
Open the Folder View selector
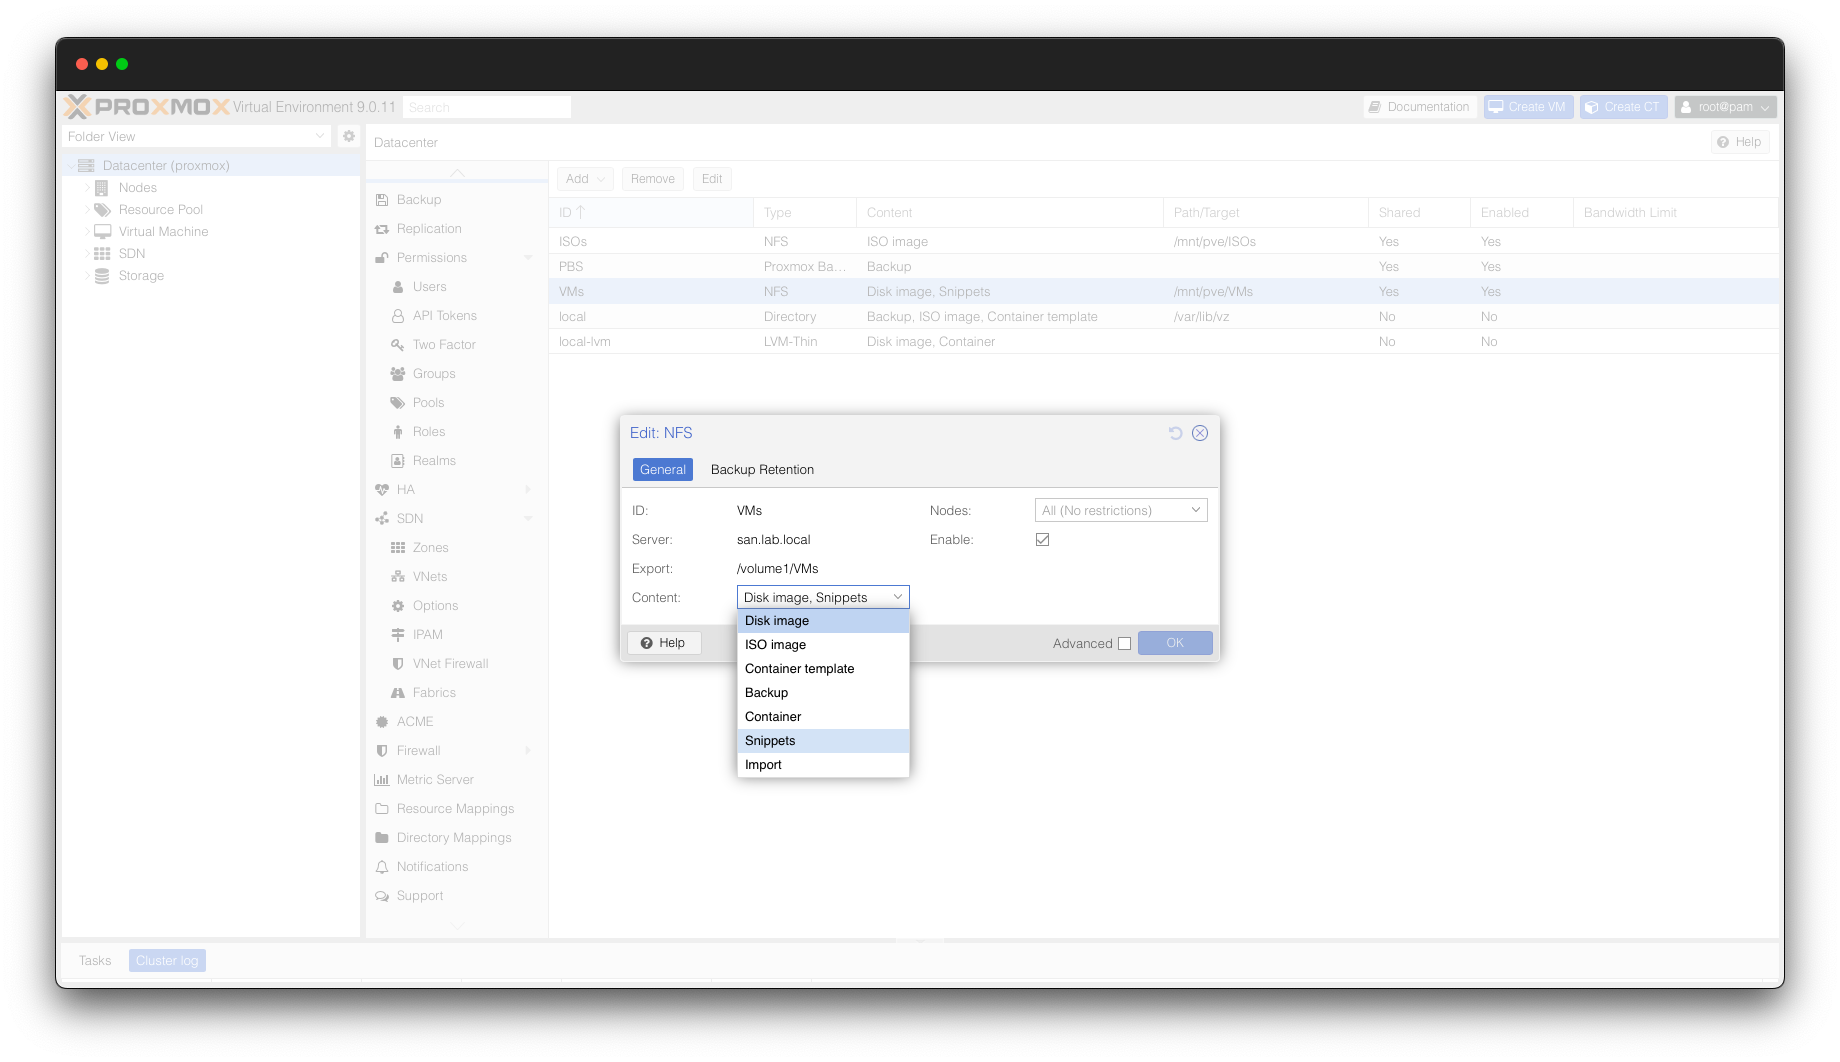[x=196, y=136]
